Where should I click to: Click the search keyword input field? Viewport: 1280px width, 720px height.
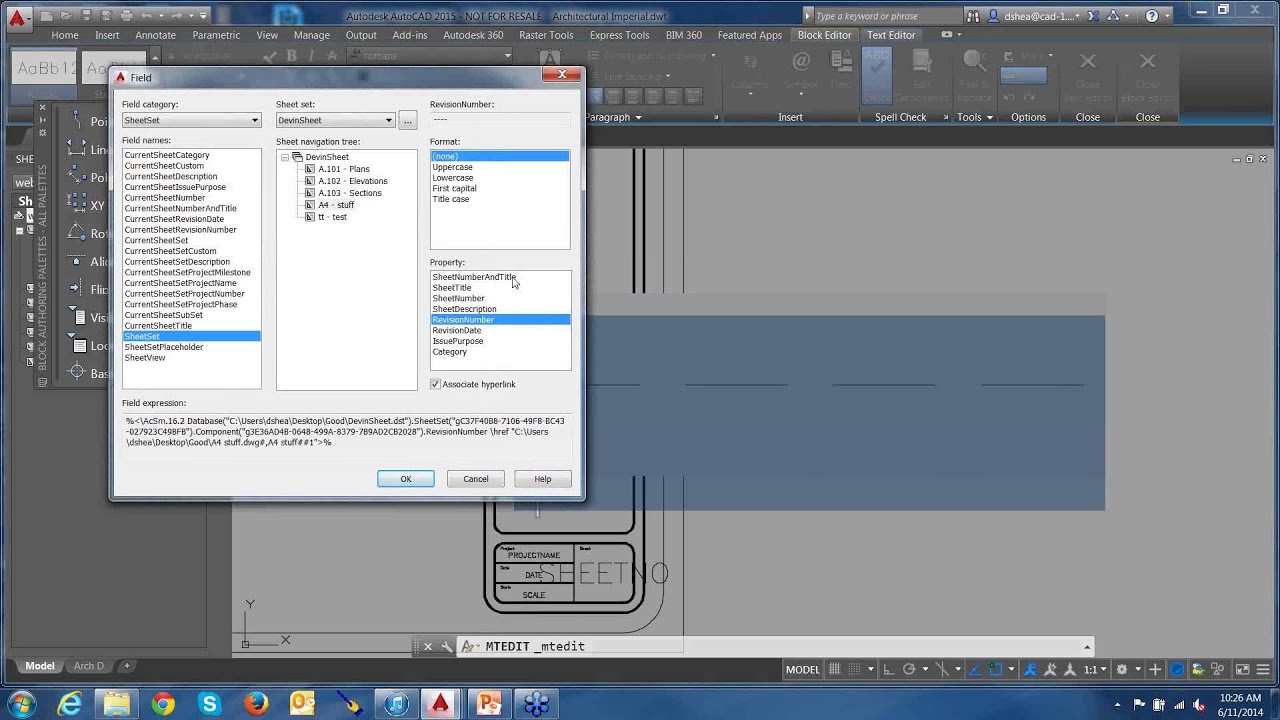(x=888, y=16)
